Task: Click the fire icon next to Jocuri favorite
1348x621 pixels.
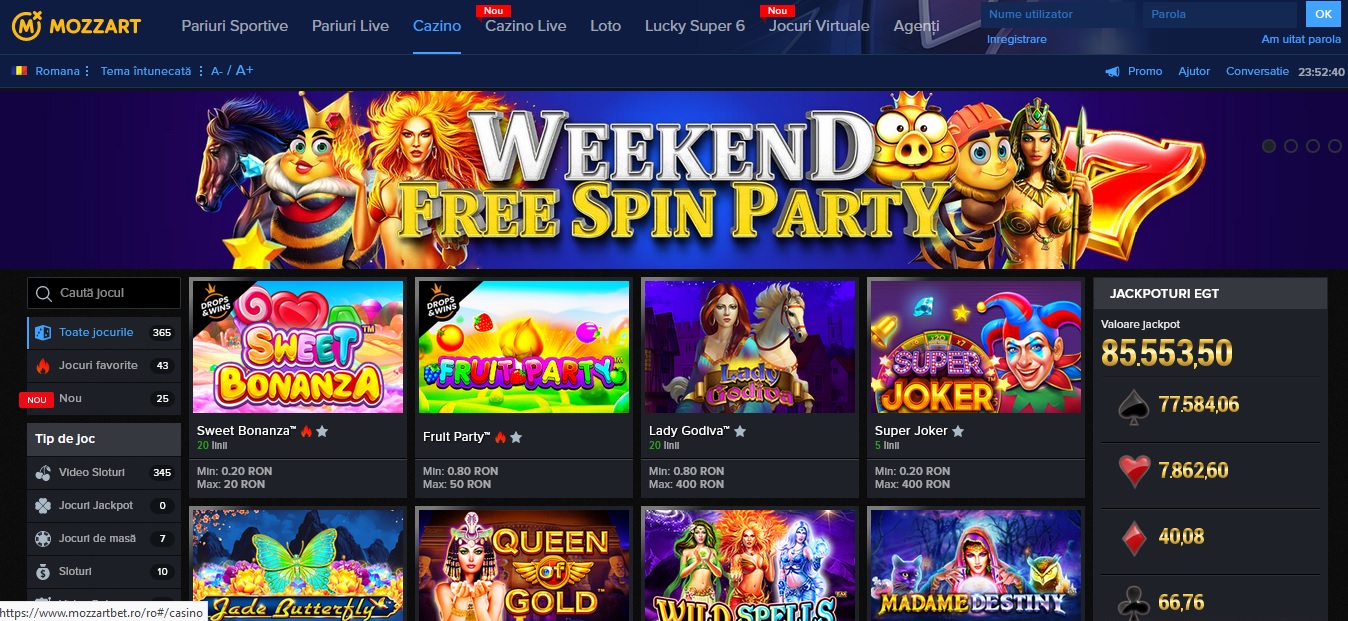Action: pos(43,366)
